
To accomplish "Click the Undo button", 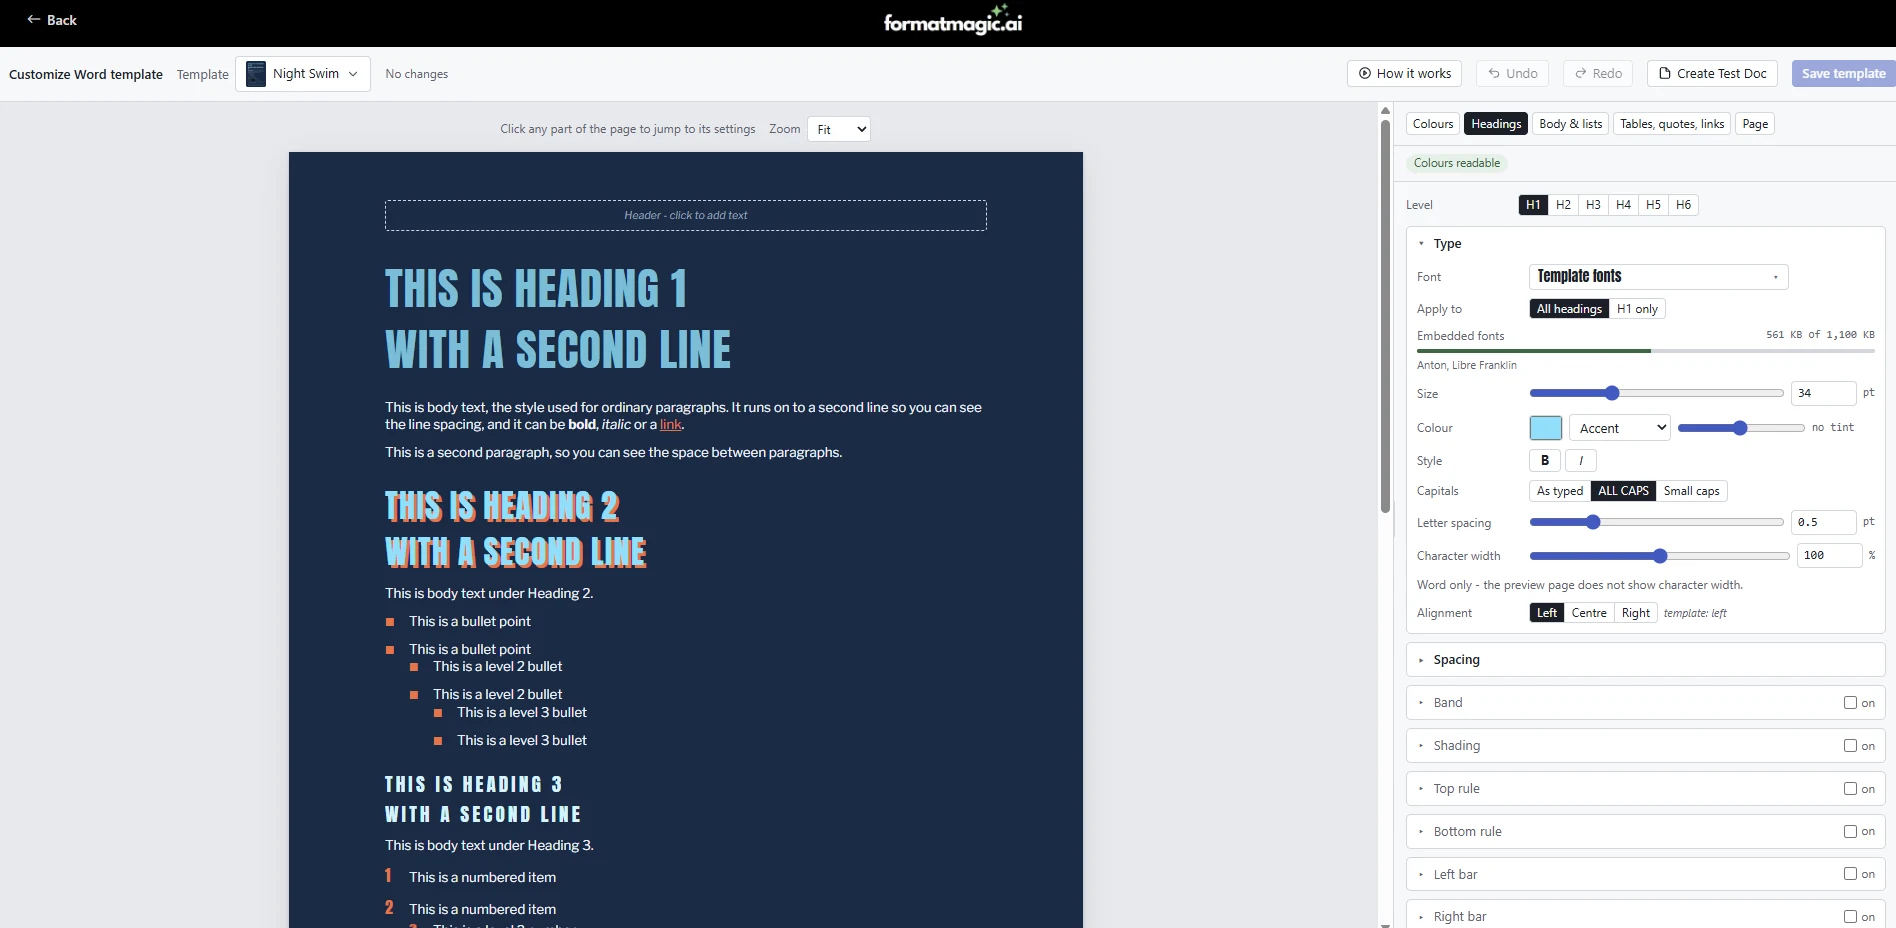I will 1512,74.
